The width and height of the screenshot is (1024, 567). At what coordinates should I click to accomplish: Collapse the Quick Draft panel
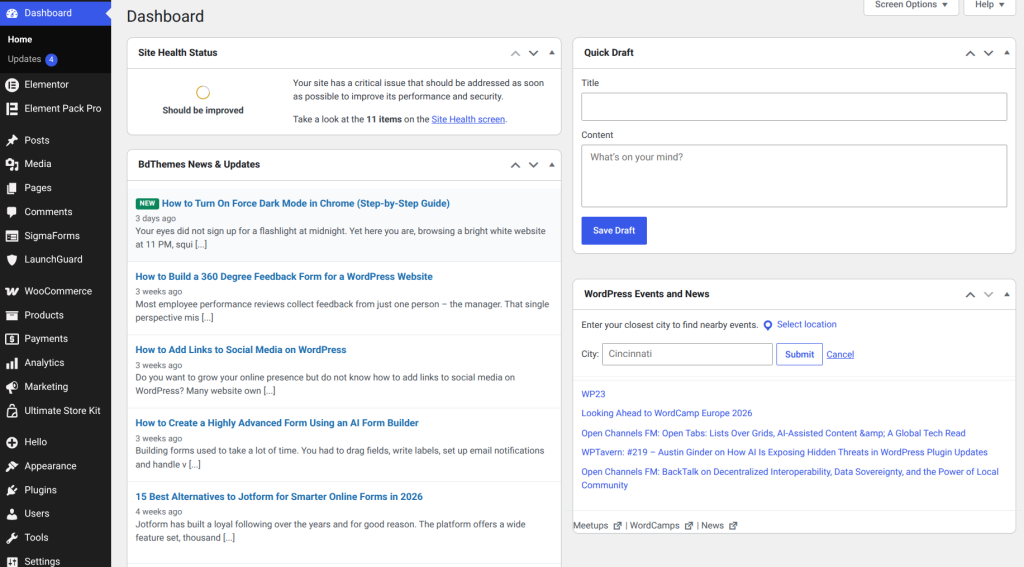1006,53
